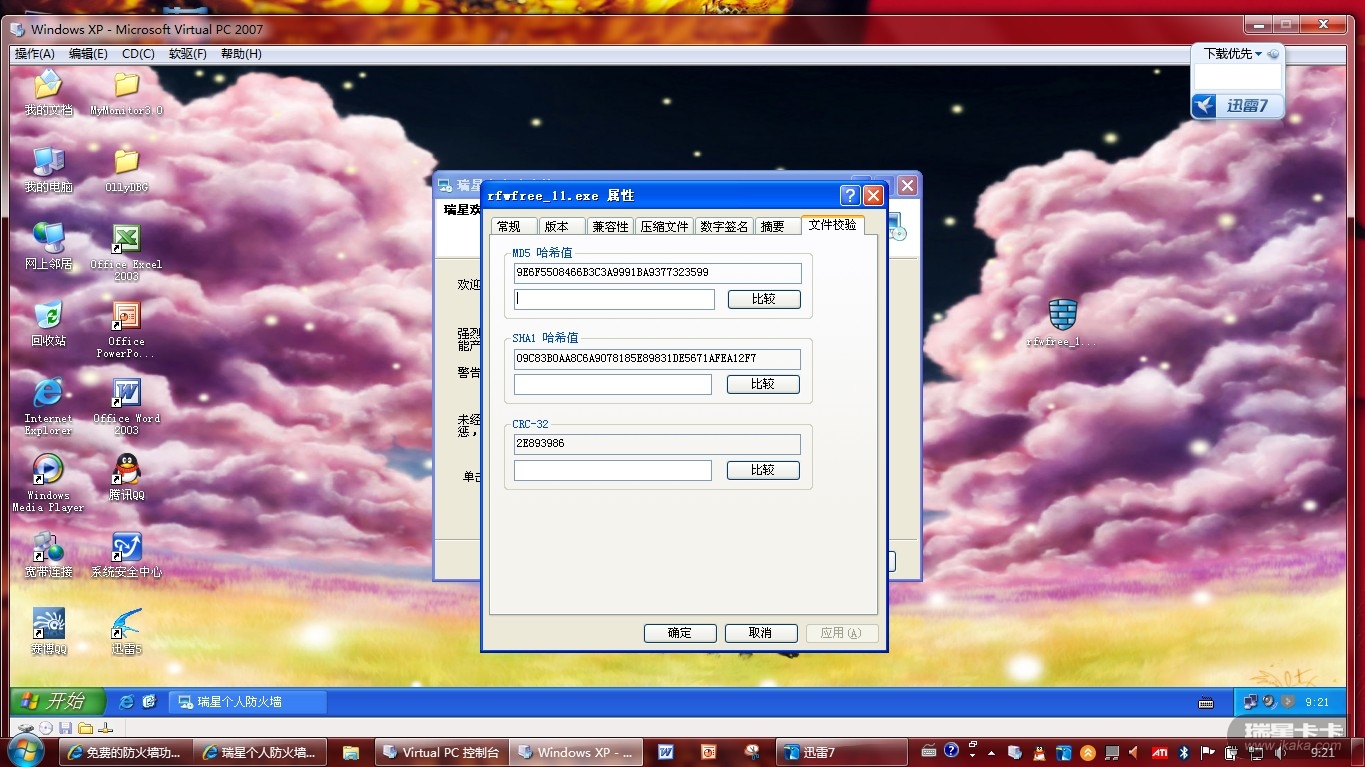Confirm with the 确定 button
This screenshot has height=767, width=1365.
(680, 633)
